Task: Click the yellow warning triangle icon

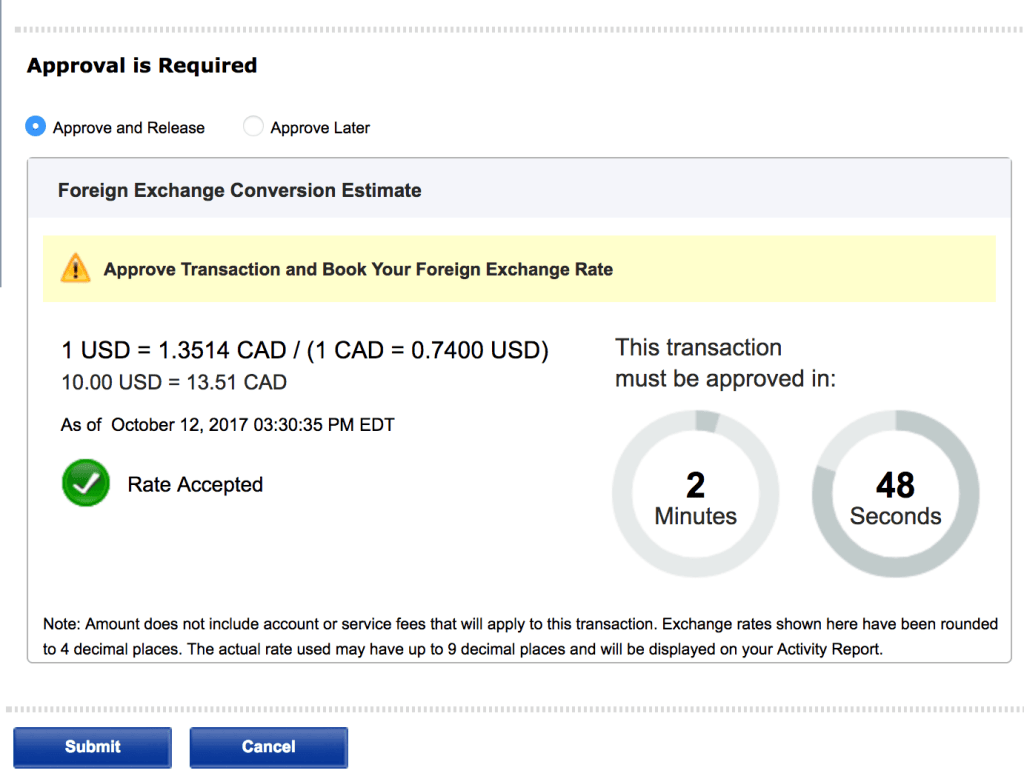Action: (x=76, y=269)
